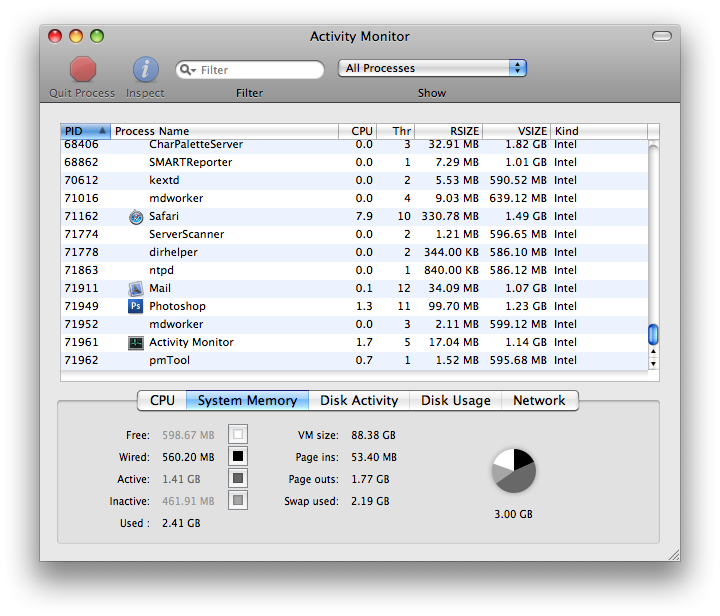Click Safari's 330.78 MB RSIZE value
The image size is (720, 616).
click(x=450, y=216)
